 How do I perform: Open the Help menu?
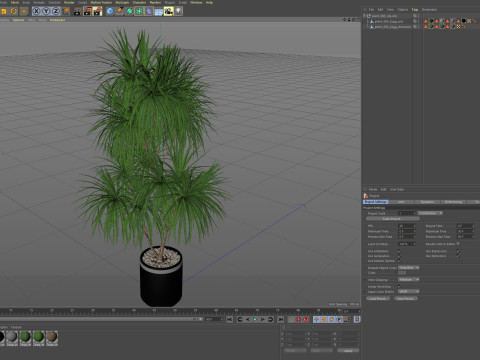(x=209, y=2)
